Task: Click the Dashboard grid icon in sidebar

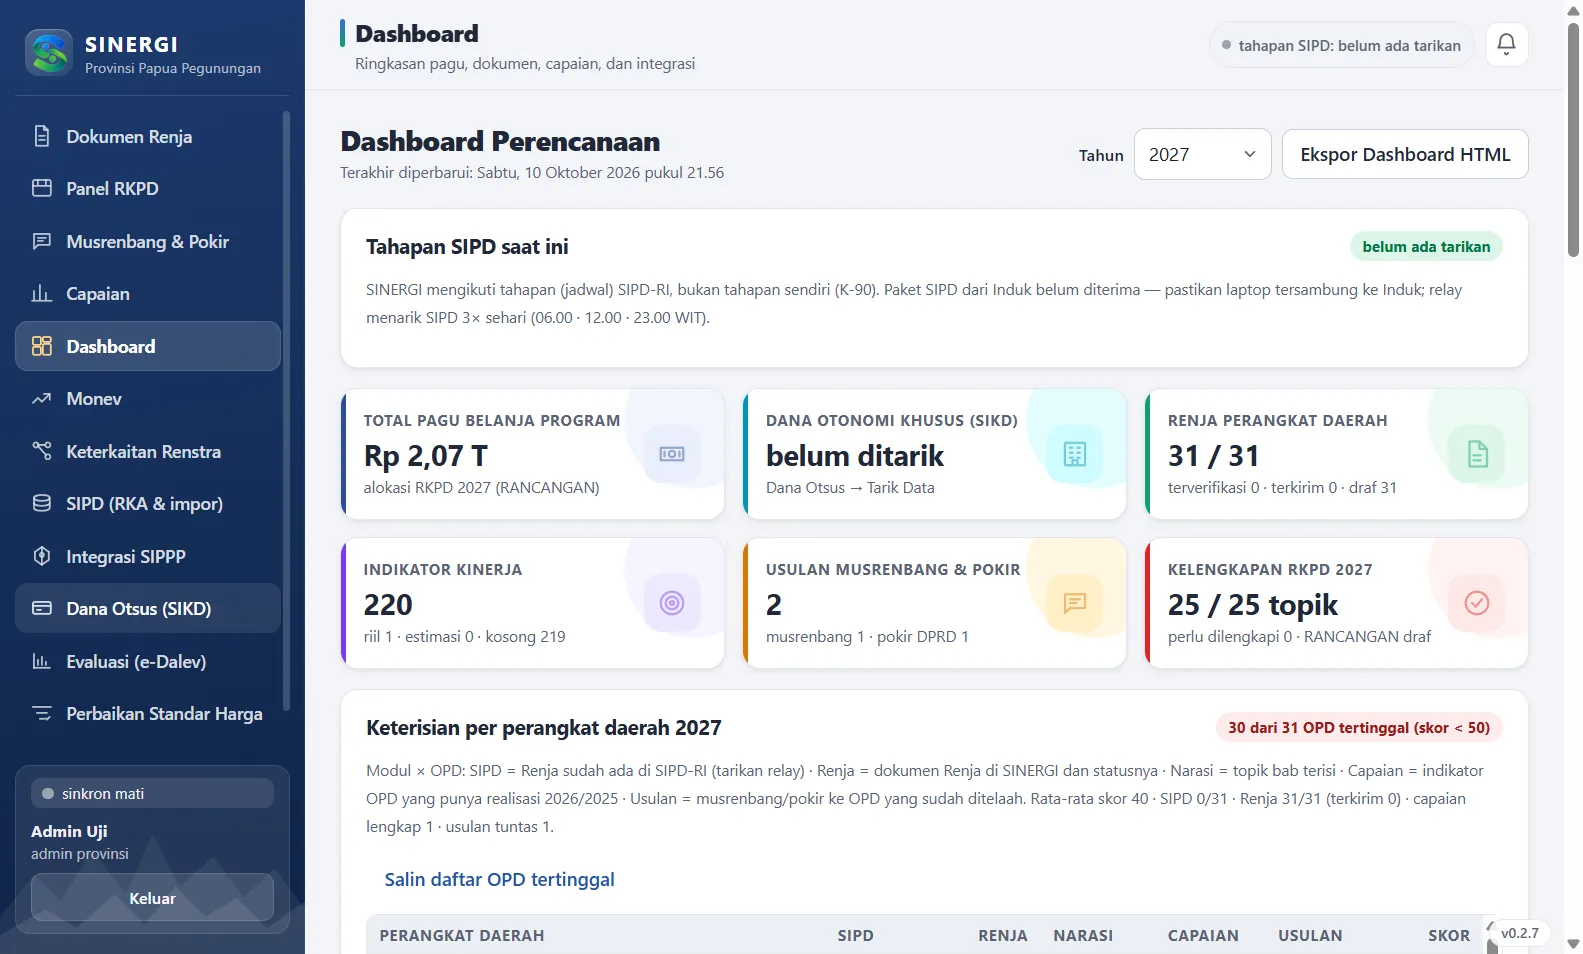Action: pos(42,346)
